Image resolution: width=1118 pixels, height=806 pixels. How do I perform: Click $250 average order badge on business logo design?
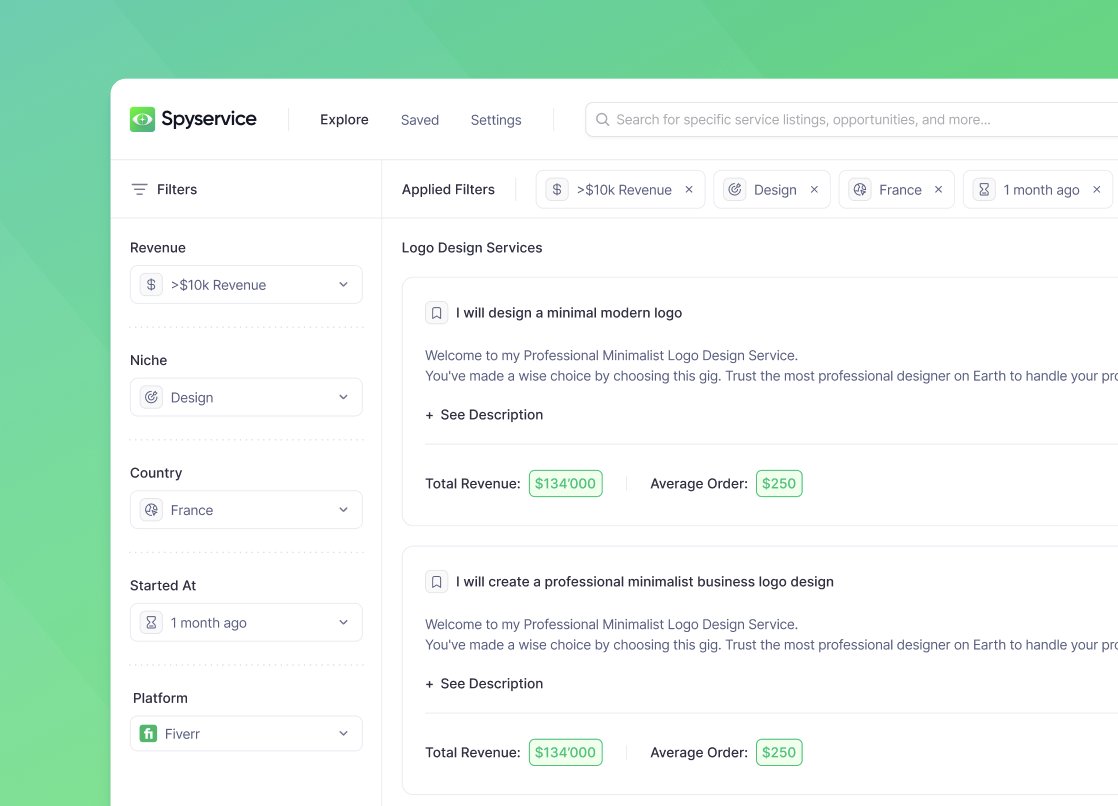(x=779, y=752)
